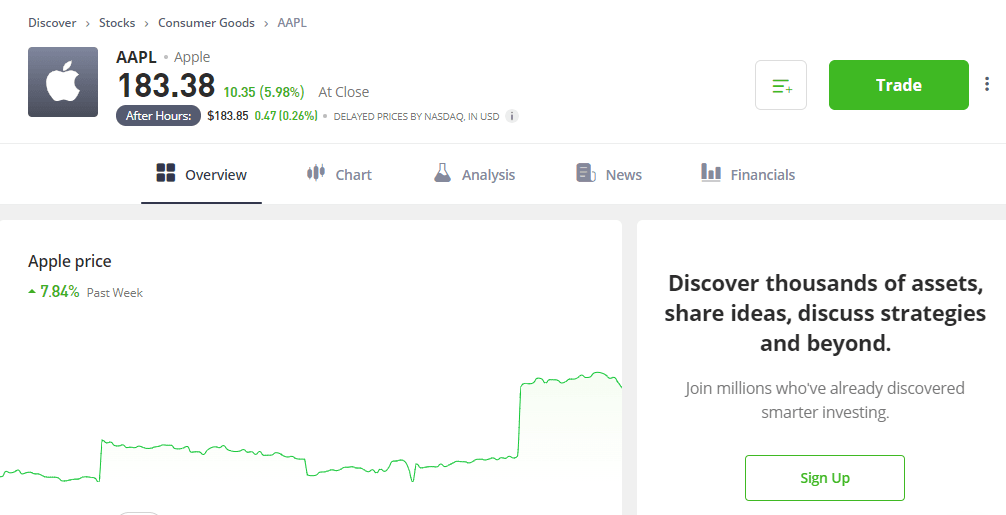Switch to the News tab
The image size is (1006, 515).
(x=609, y=174)
